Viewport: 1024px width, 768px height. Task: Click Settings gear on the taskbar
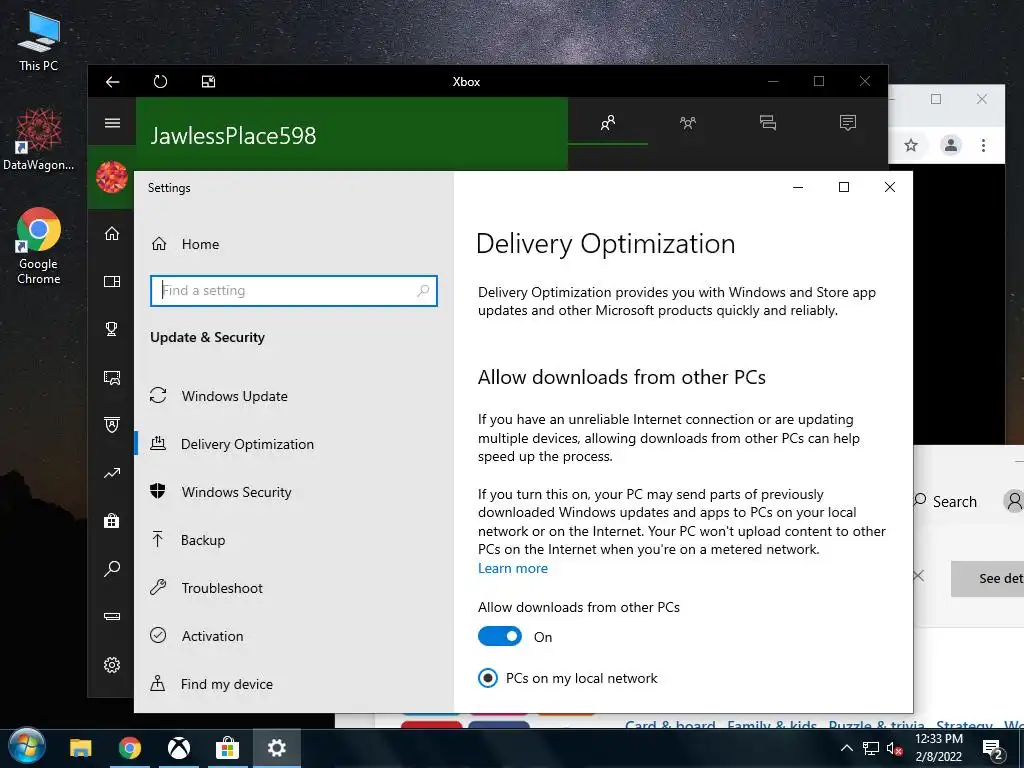point(276,748)
